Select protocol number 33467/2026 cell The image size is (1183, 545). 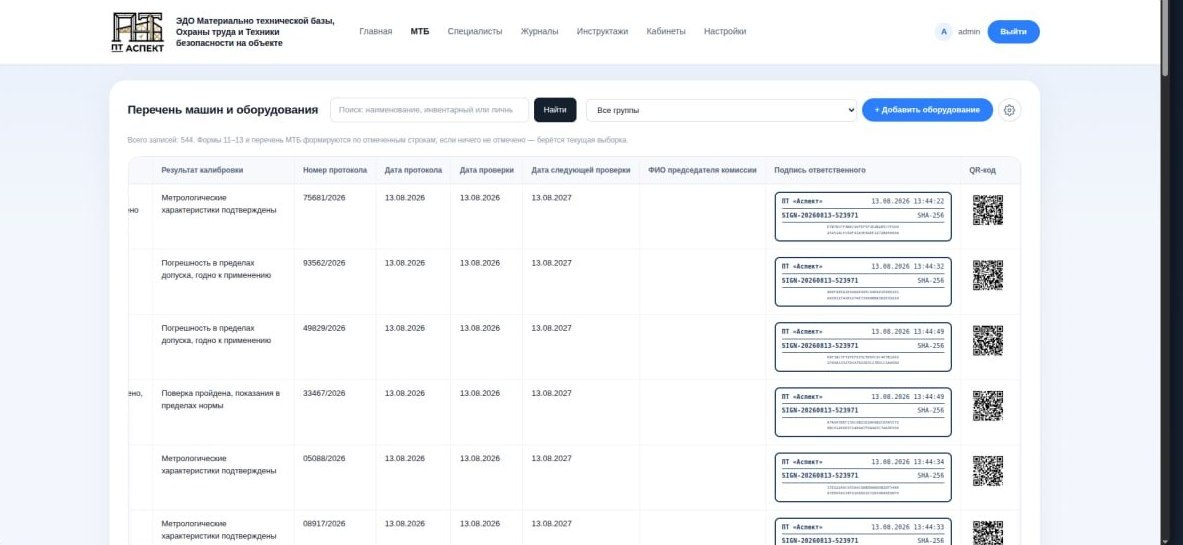[324, 393]
